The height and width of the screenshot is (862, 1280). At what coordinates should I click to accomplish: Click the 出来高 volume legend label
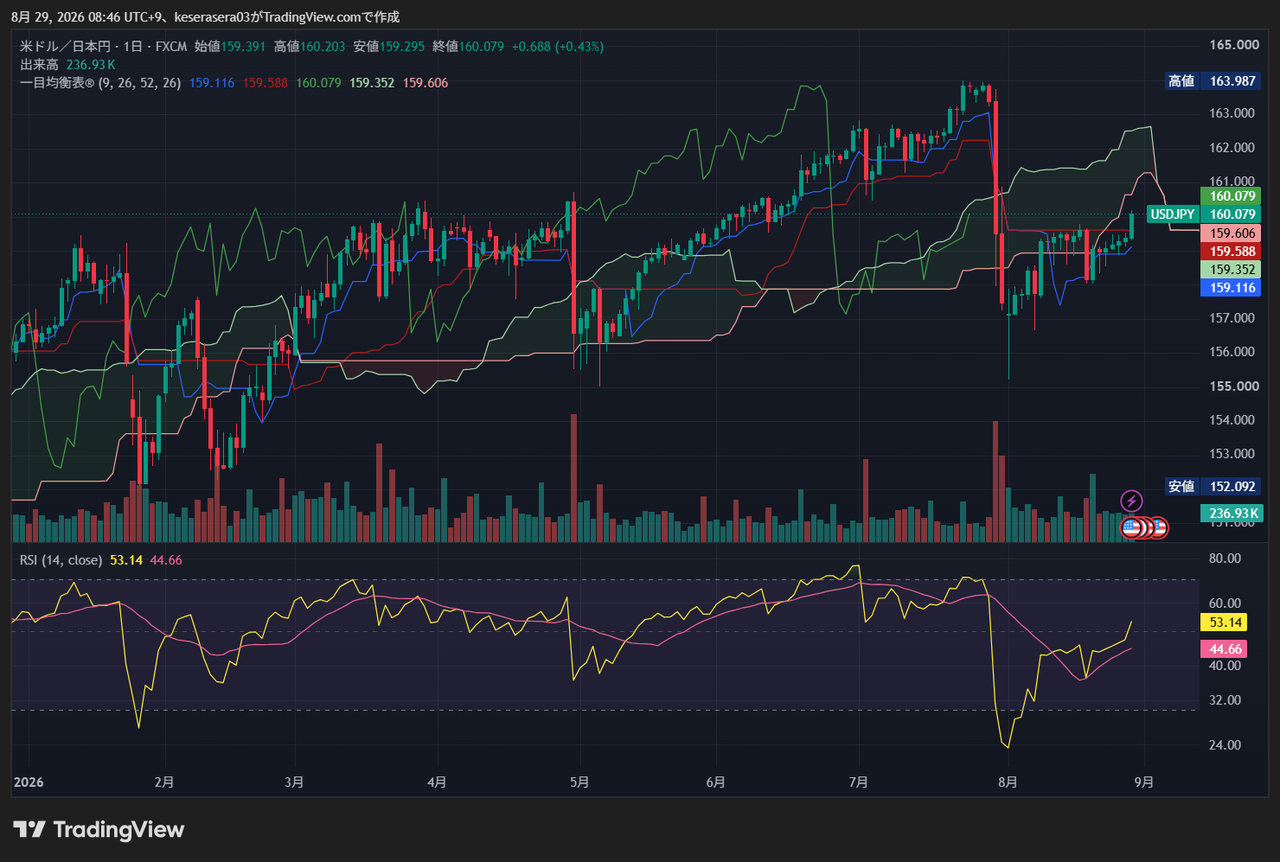[39, 65]
